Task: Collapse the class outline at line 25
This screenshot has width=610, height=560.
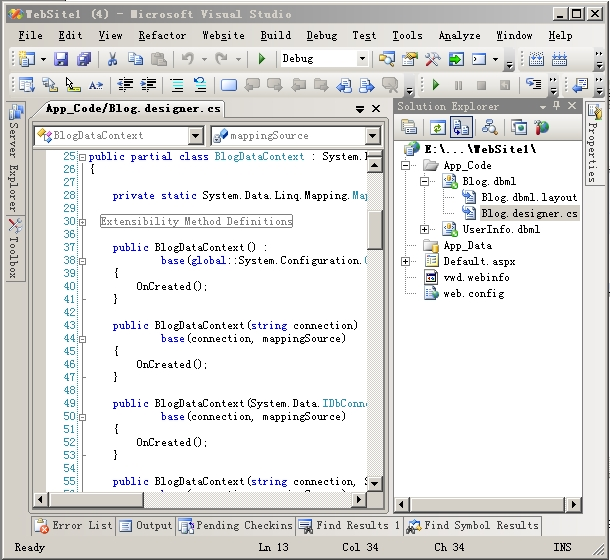Action: [82, 157]
